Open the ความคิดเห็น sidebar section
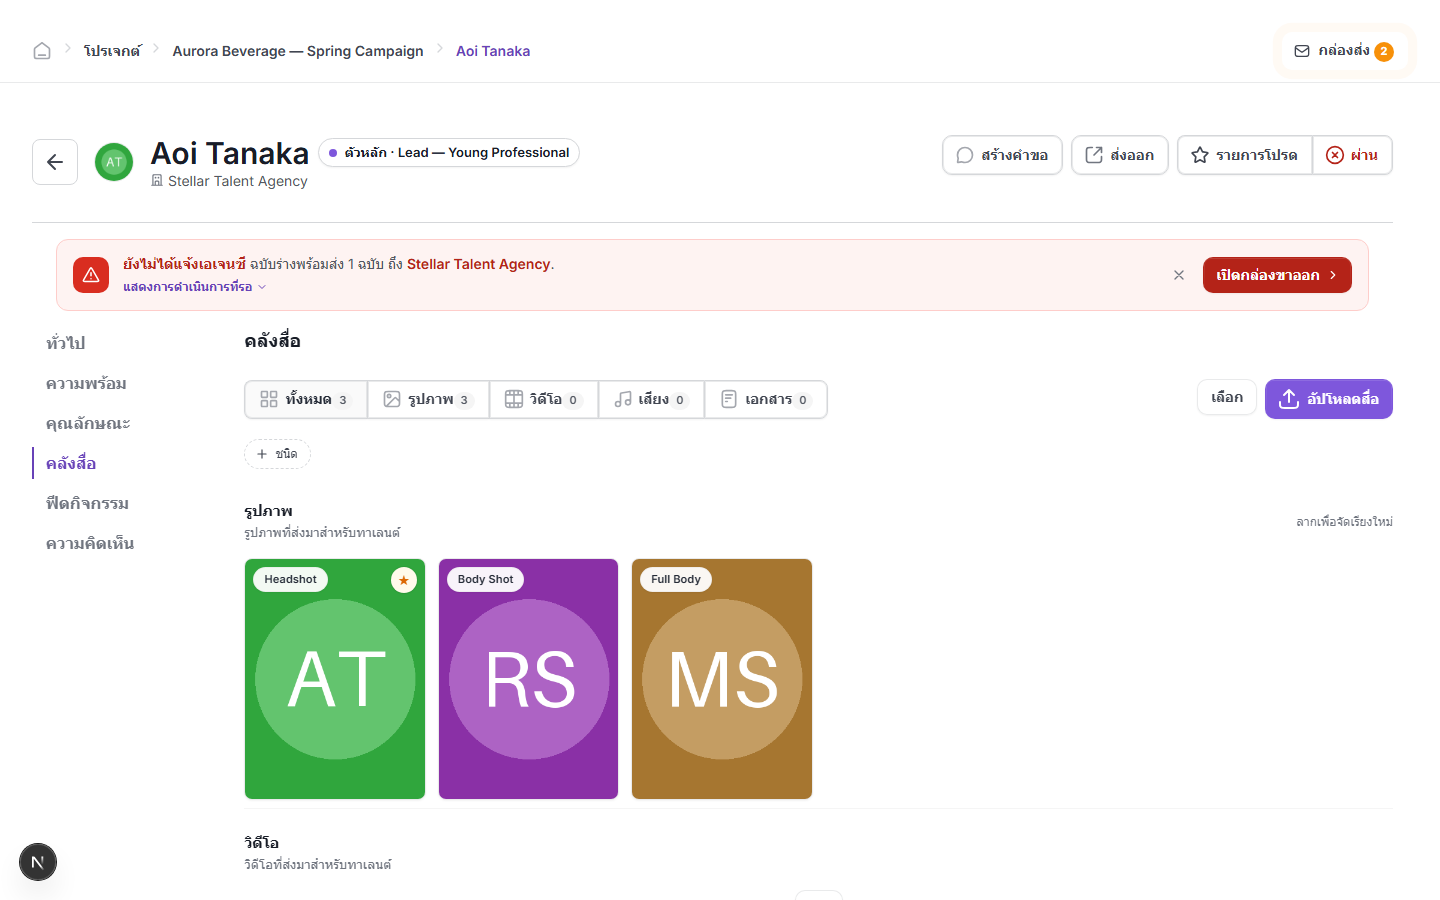 (90, 543)
